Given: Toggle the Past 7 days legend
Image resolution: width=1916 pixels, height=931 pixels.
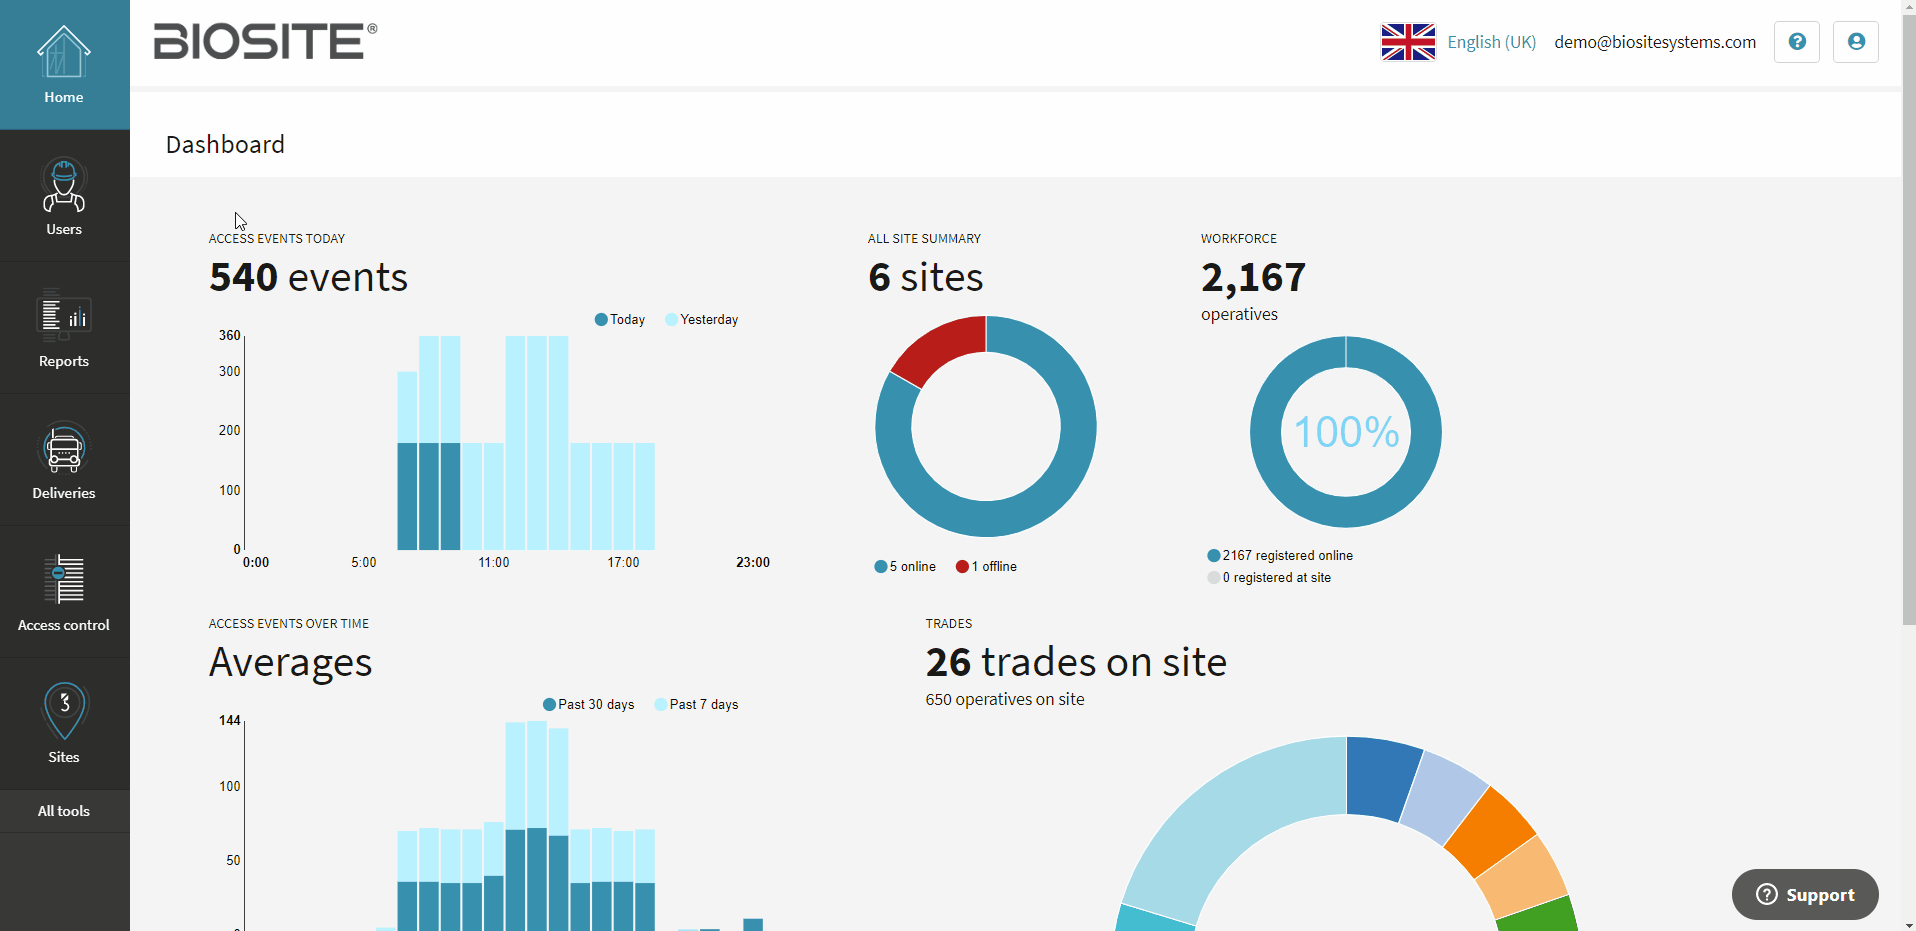Looking at the screenshot, I should 696,705.
